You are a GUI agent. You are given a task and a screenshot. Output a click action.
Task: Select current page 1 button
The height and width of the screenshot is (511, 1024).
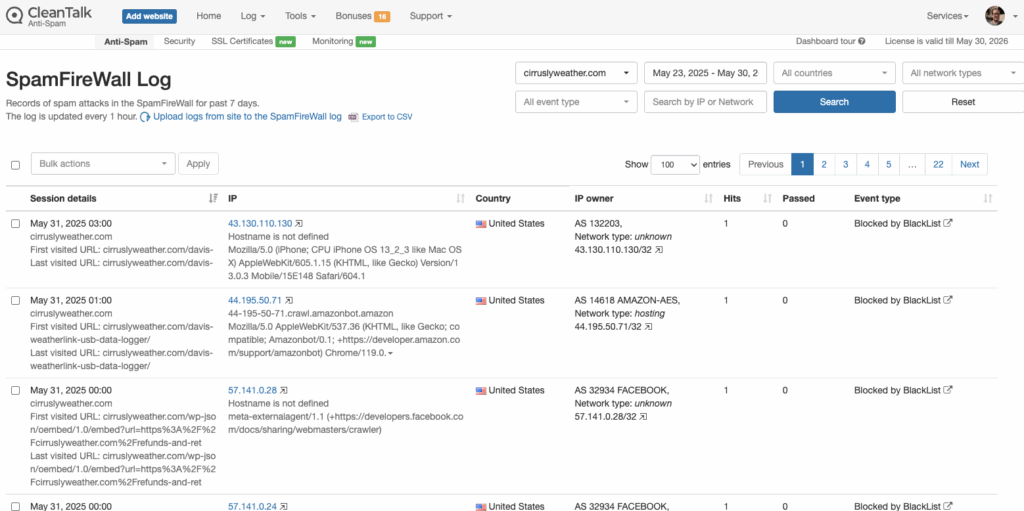coord(802,164)
